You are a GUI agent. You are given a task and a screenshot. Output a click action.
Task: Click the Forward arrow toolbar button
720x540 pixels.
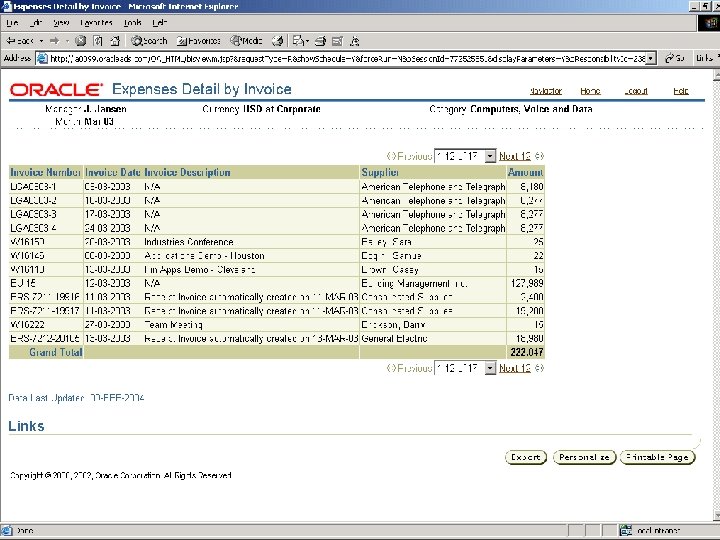click(x=54, y=41)
